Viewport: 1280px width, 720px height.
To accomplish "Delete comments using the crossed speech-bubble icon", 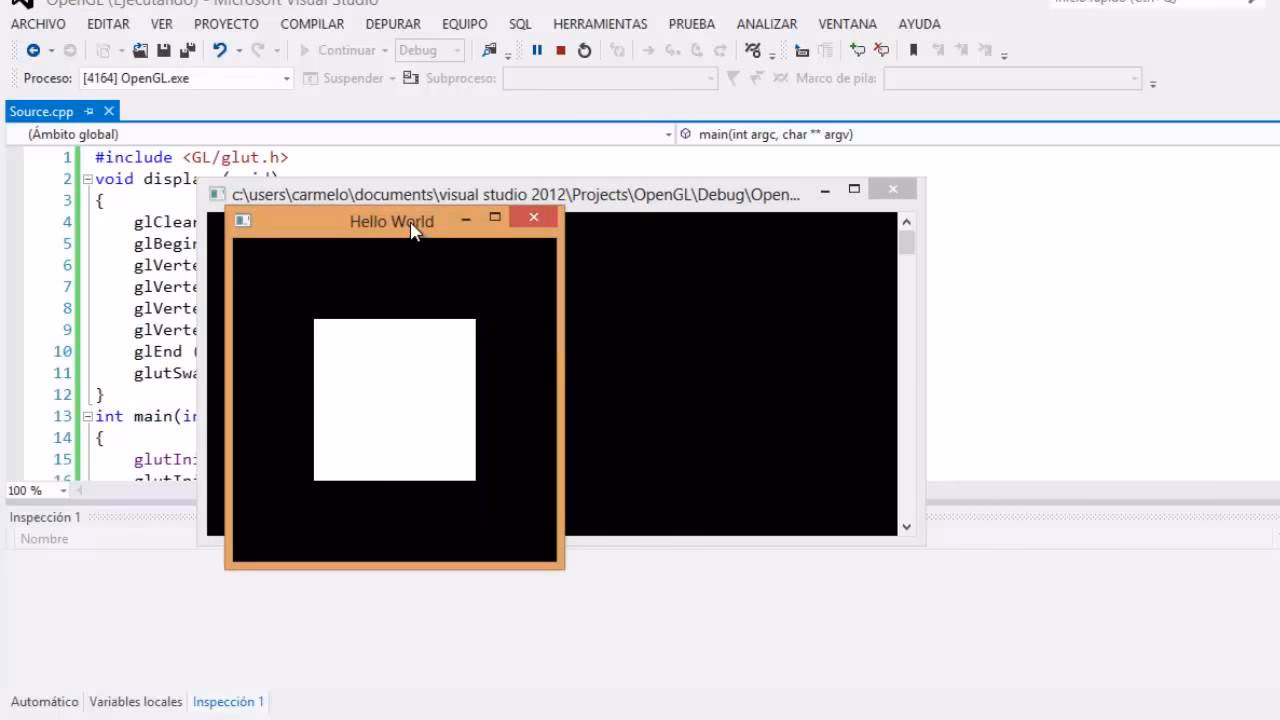I will click(x=881, y=50).
